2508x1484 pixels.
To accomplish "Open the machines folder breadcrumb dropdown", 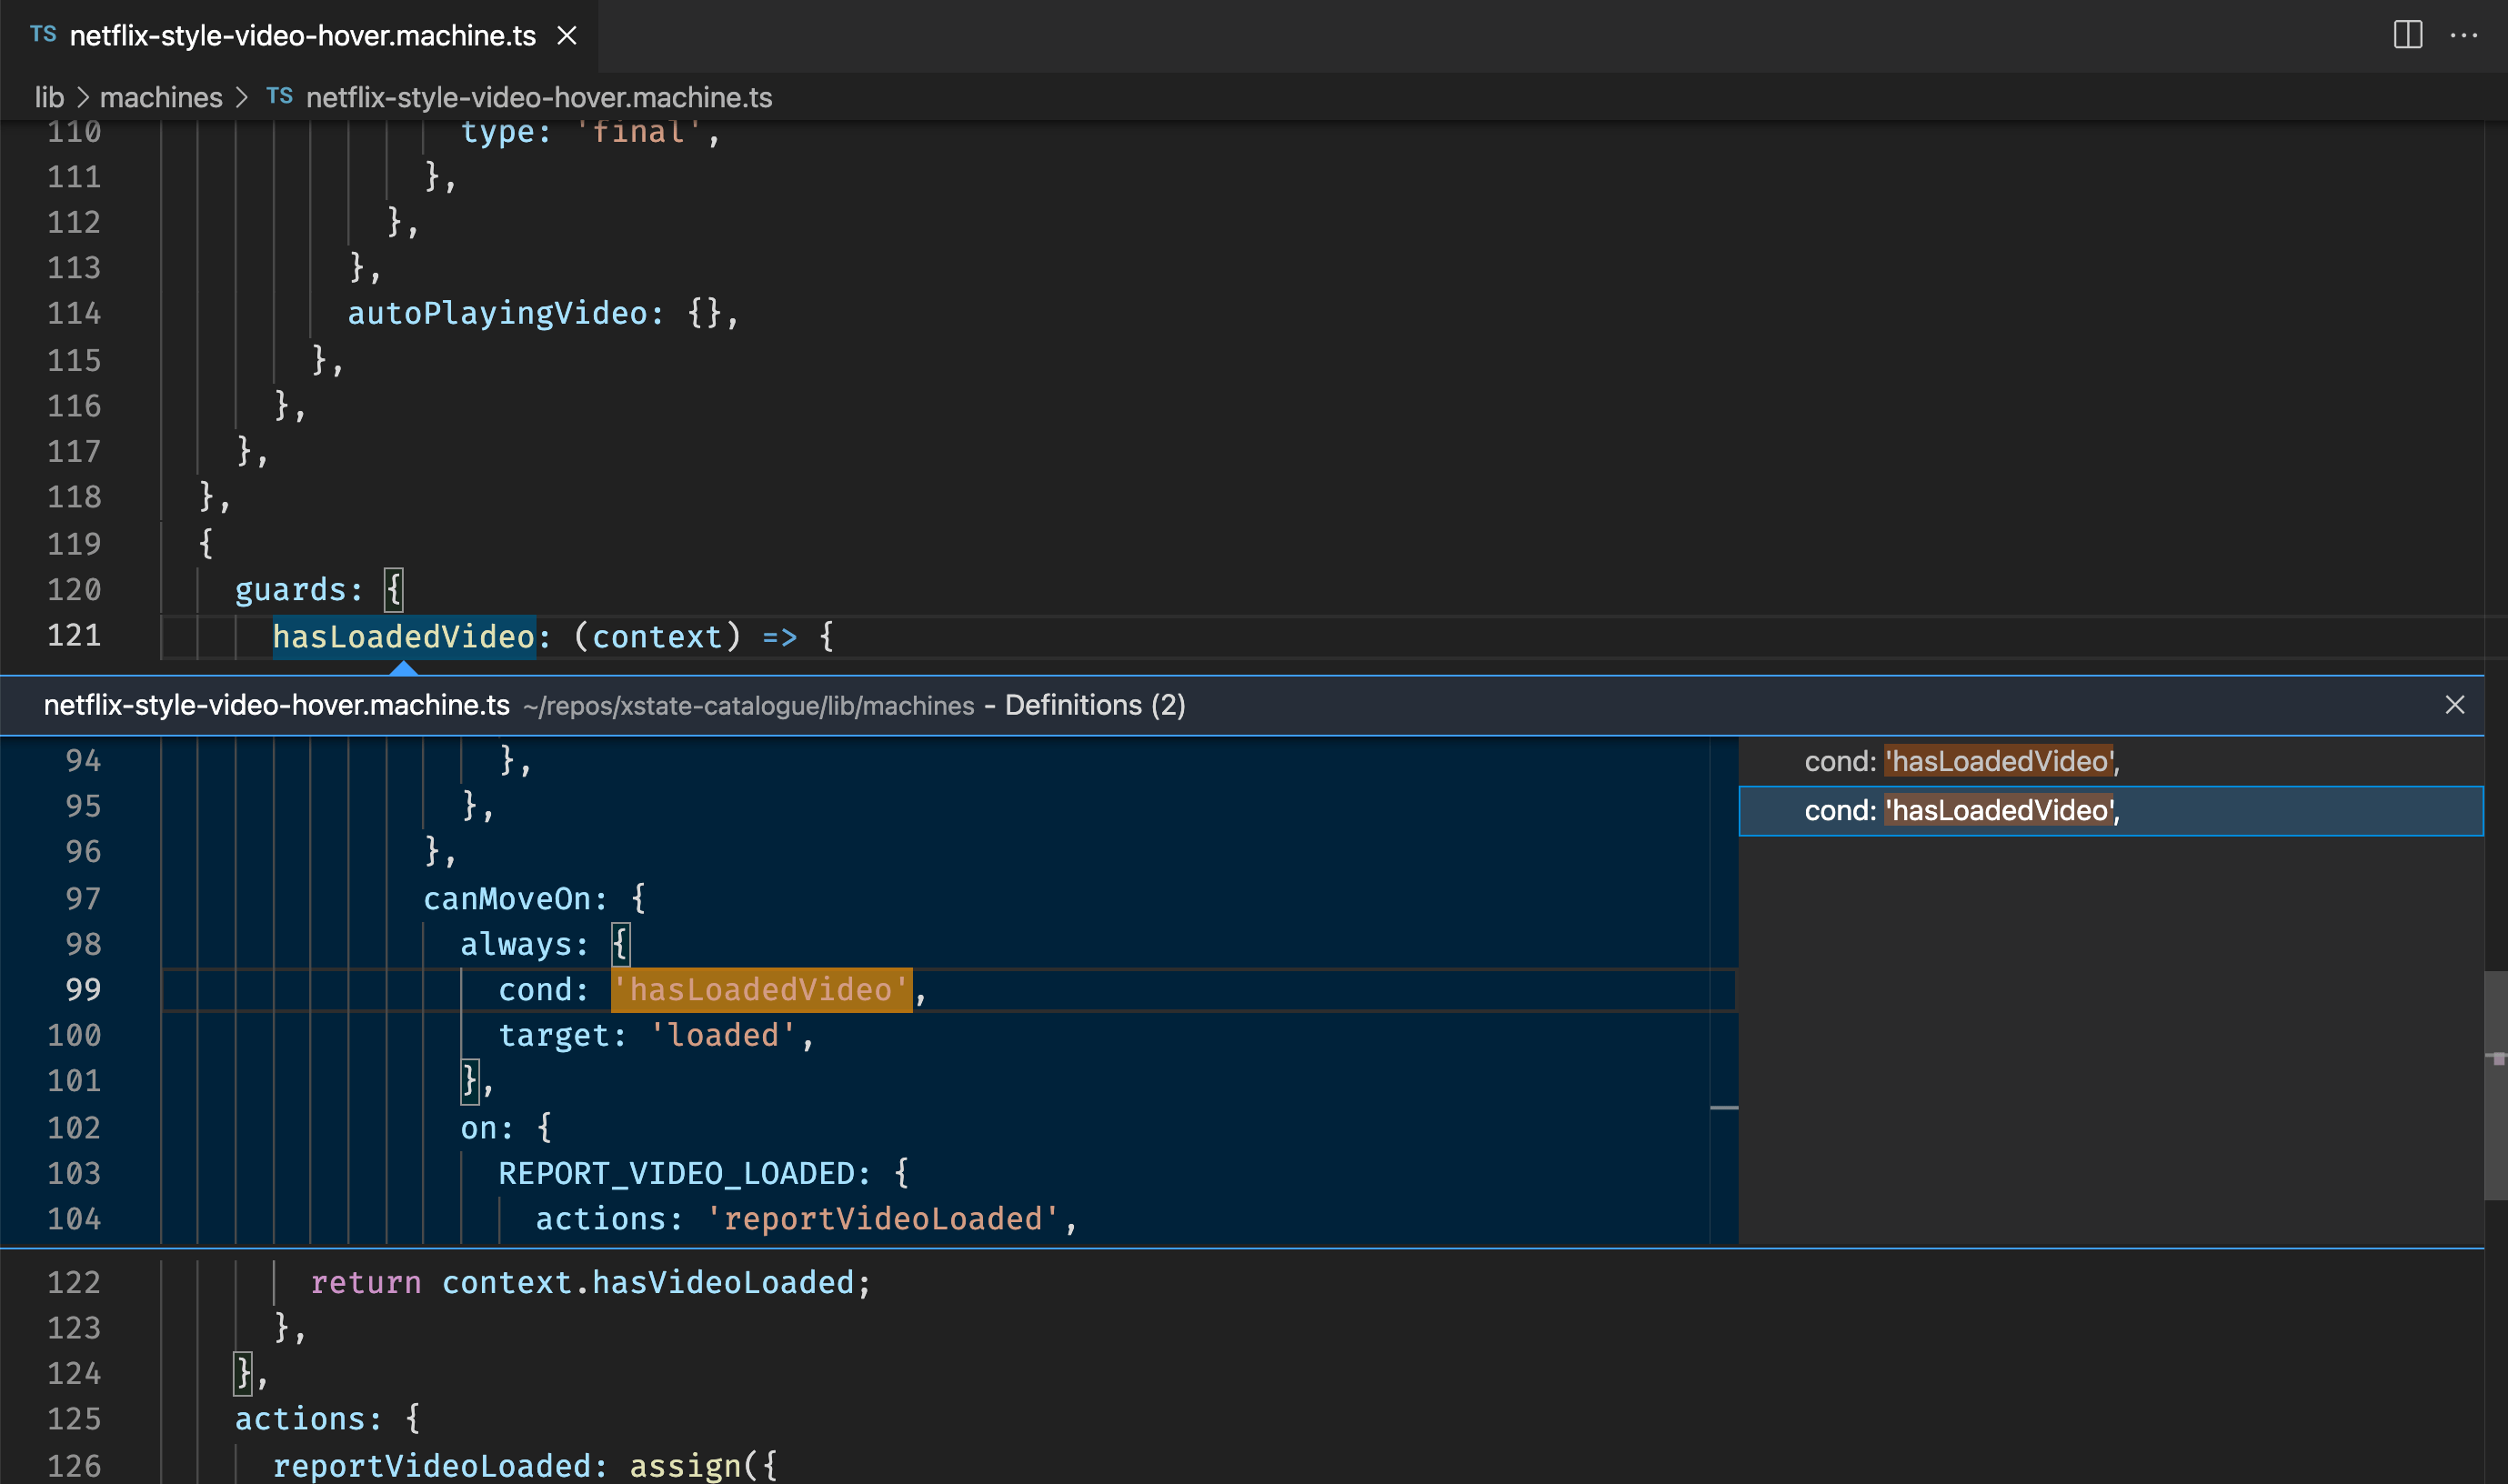I will 161,96.
